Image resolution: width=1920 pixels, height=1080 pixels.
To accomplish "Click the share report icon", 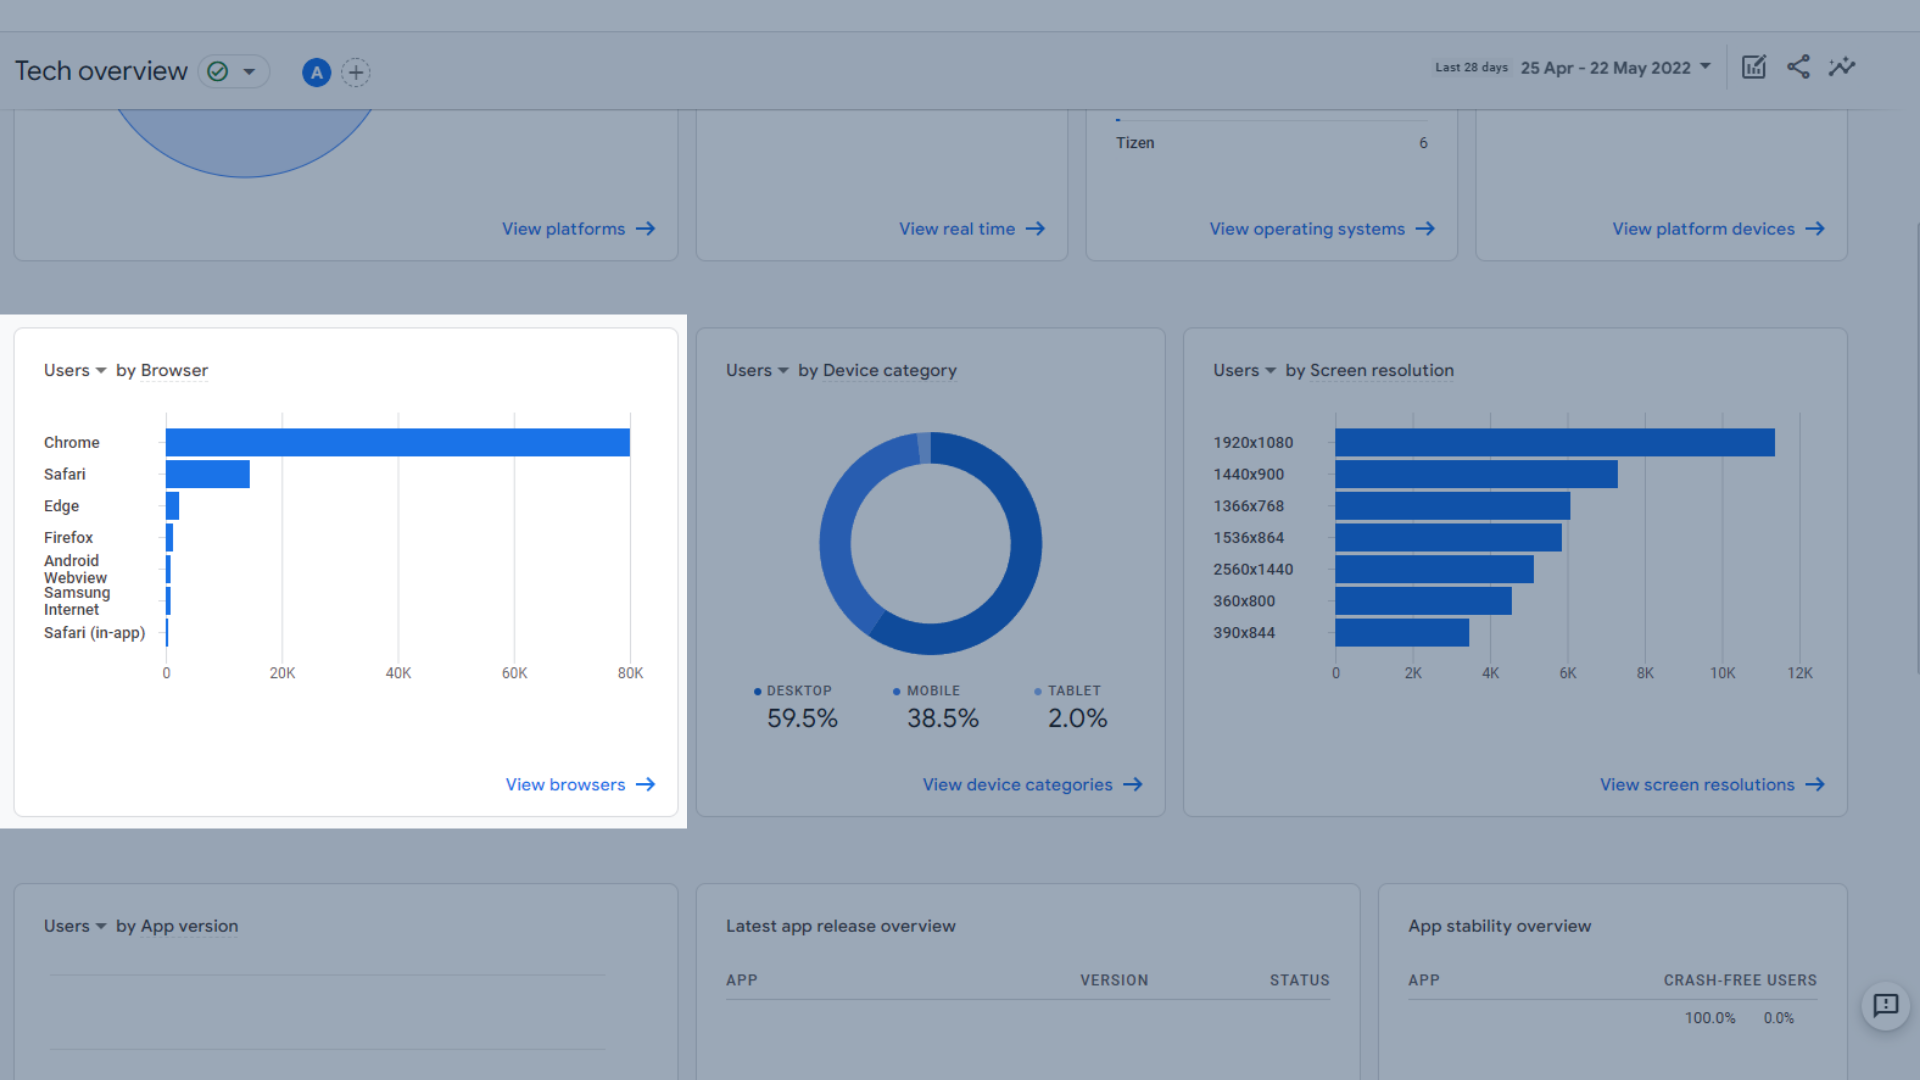I will tap(1798, 67).
